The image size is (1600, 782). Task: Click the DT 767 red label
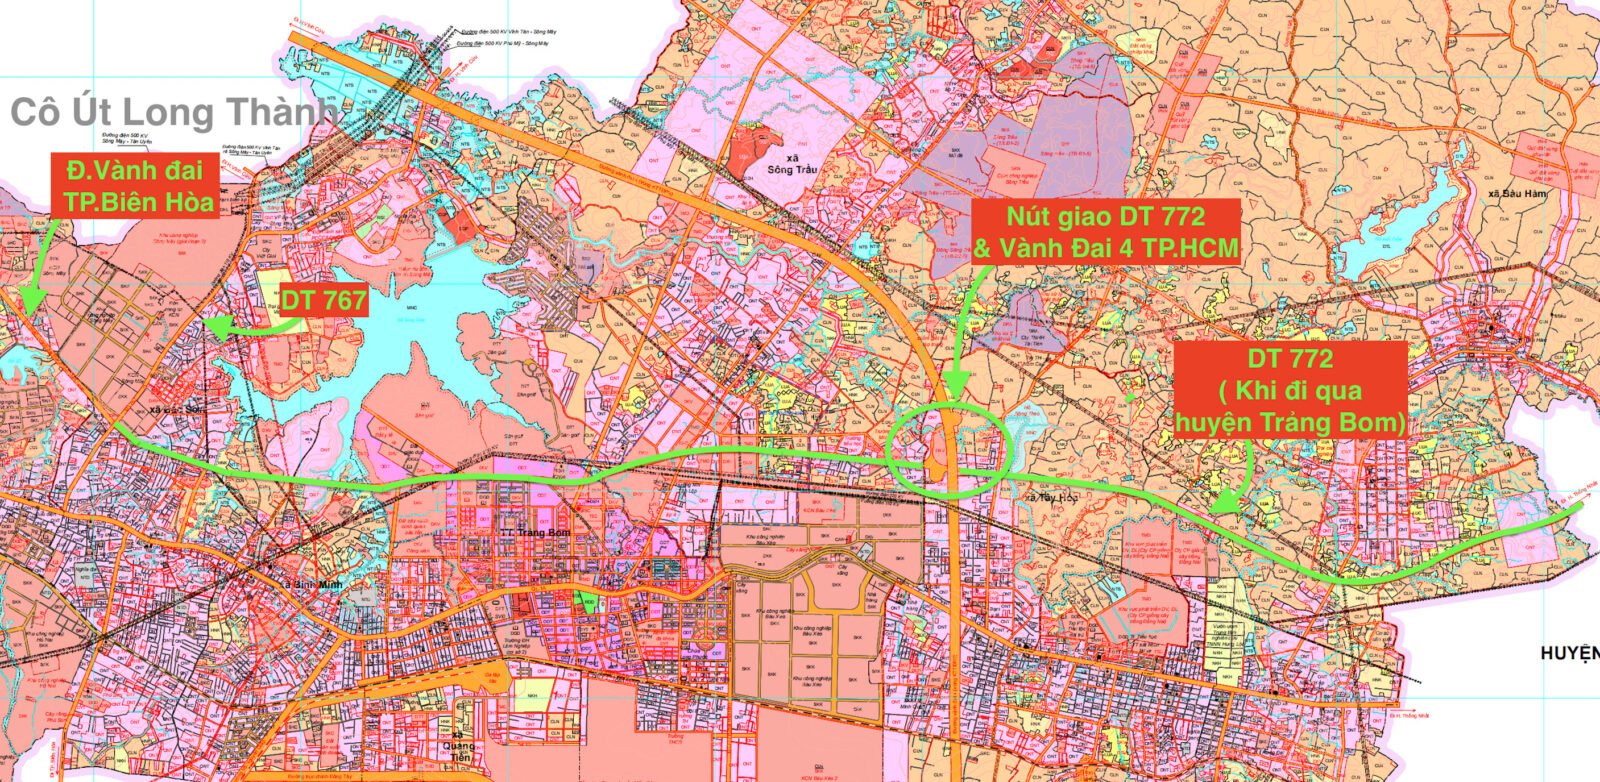[322, 300]
